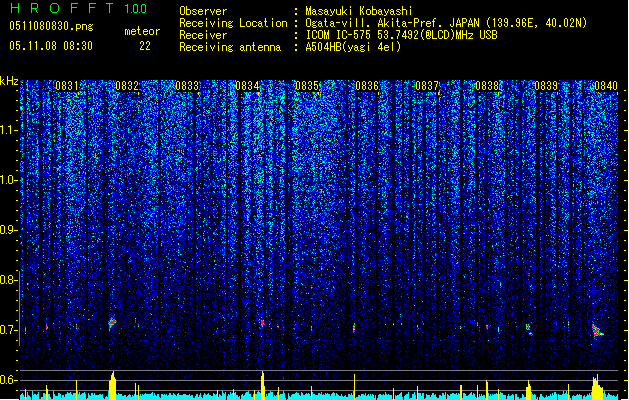
Task: Click the meteor echo just after 0840
Action: 597,331
